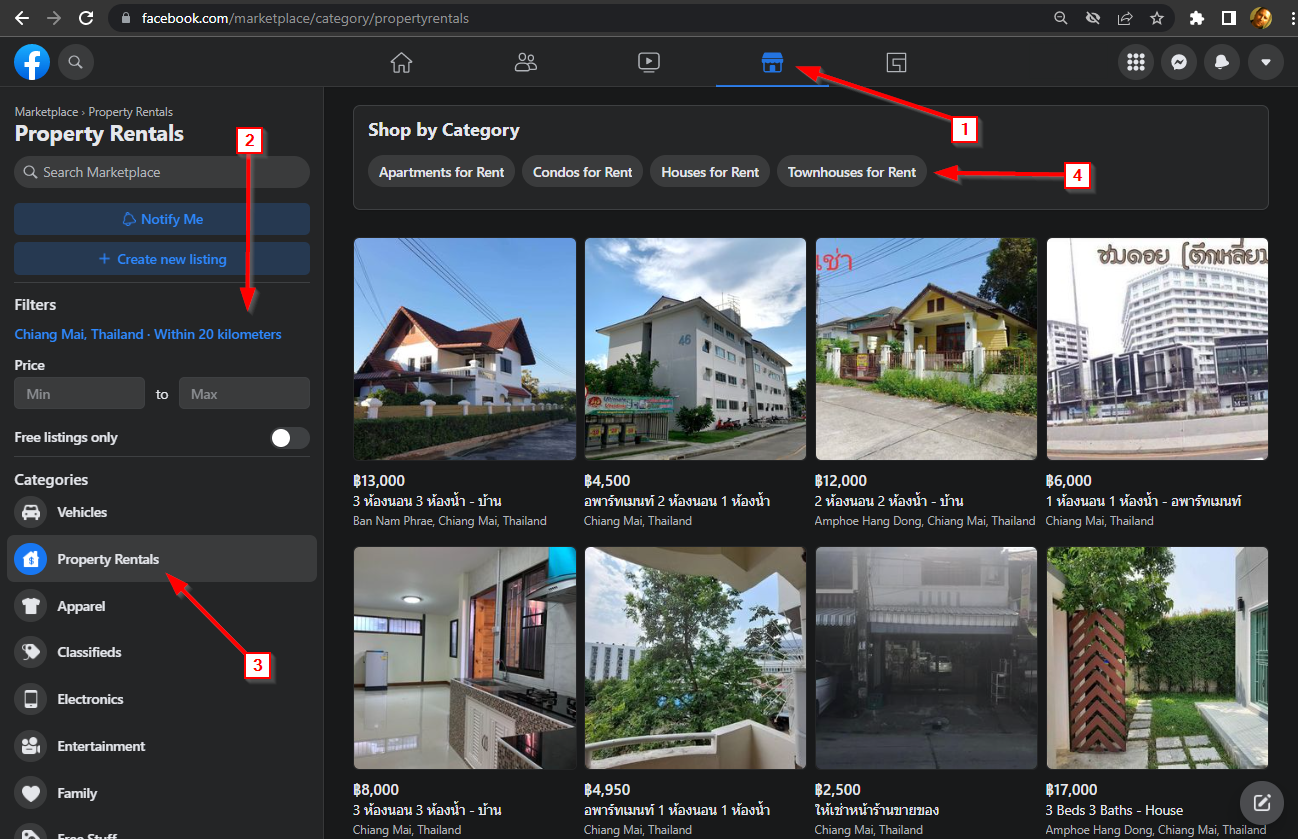
Task: Click the Facebook logo
Action: click(32, 63)
